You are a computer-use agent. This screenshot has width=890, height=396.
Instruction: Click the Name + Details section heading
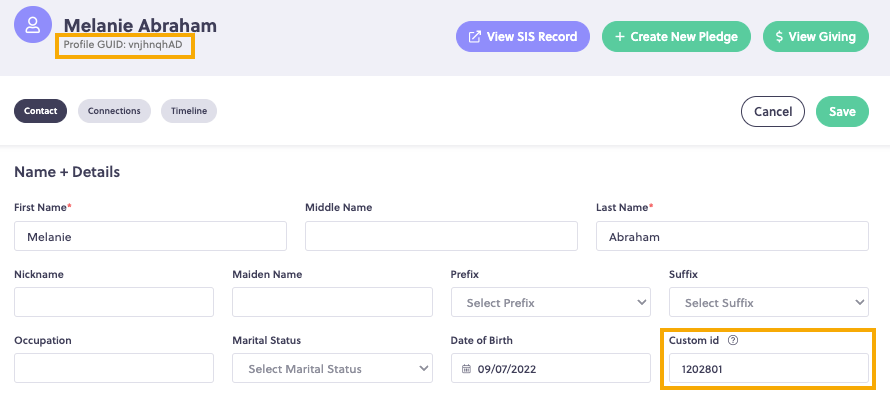[x=67, y=172]
